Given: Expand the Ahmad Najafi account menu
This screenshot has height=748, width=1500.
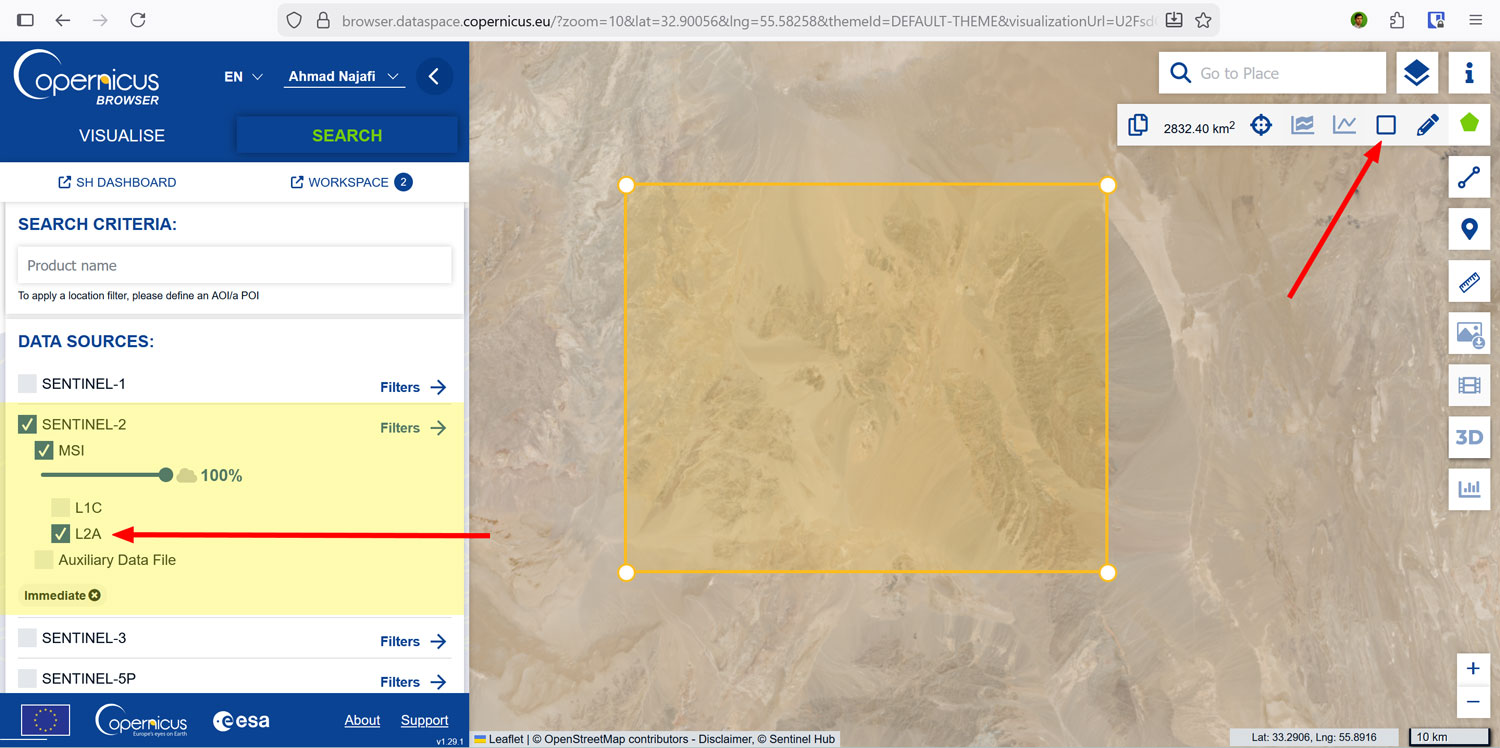Looking at the screenshot, I should coord(344,77).
